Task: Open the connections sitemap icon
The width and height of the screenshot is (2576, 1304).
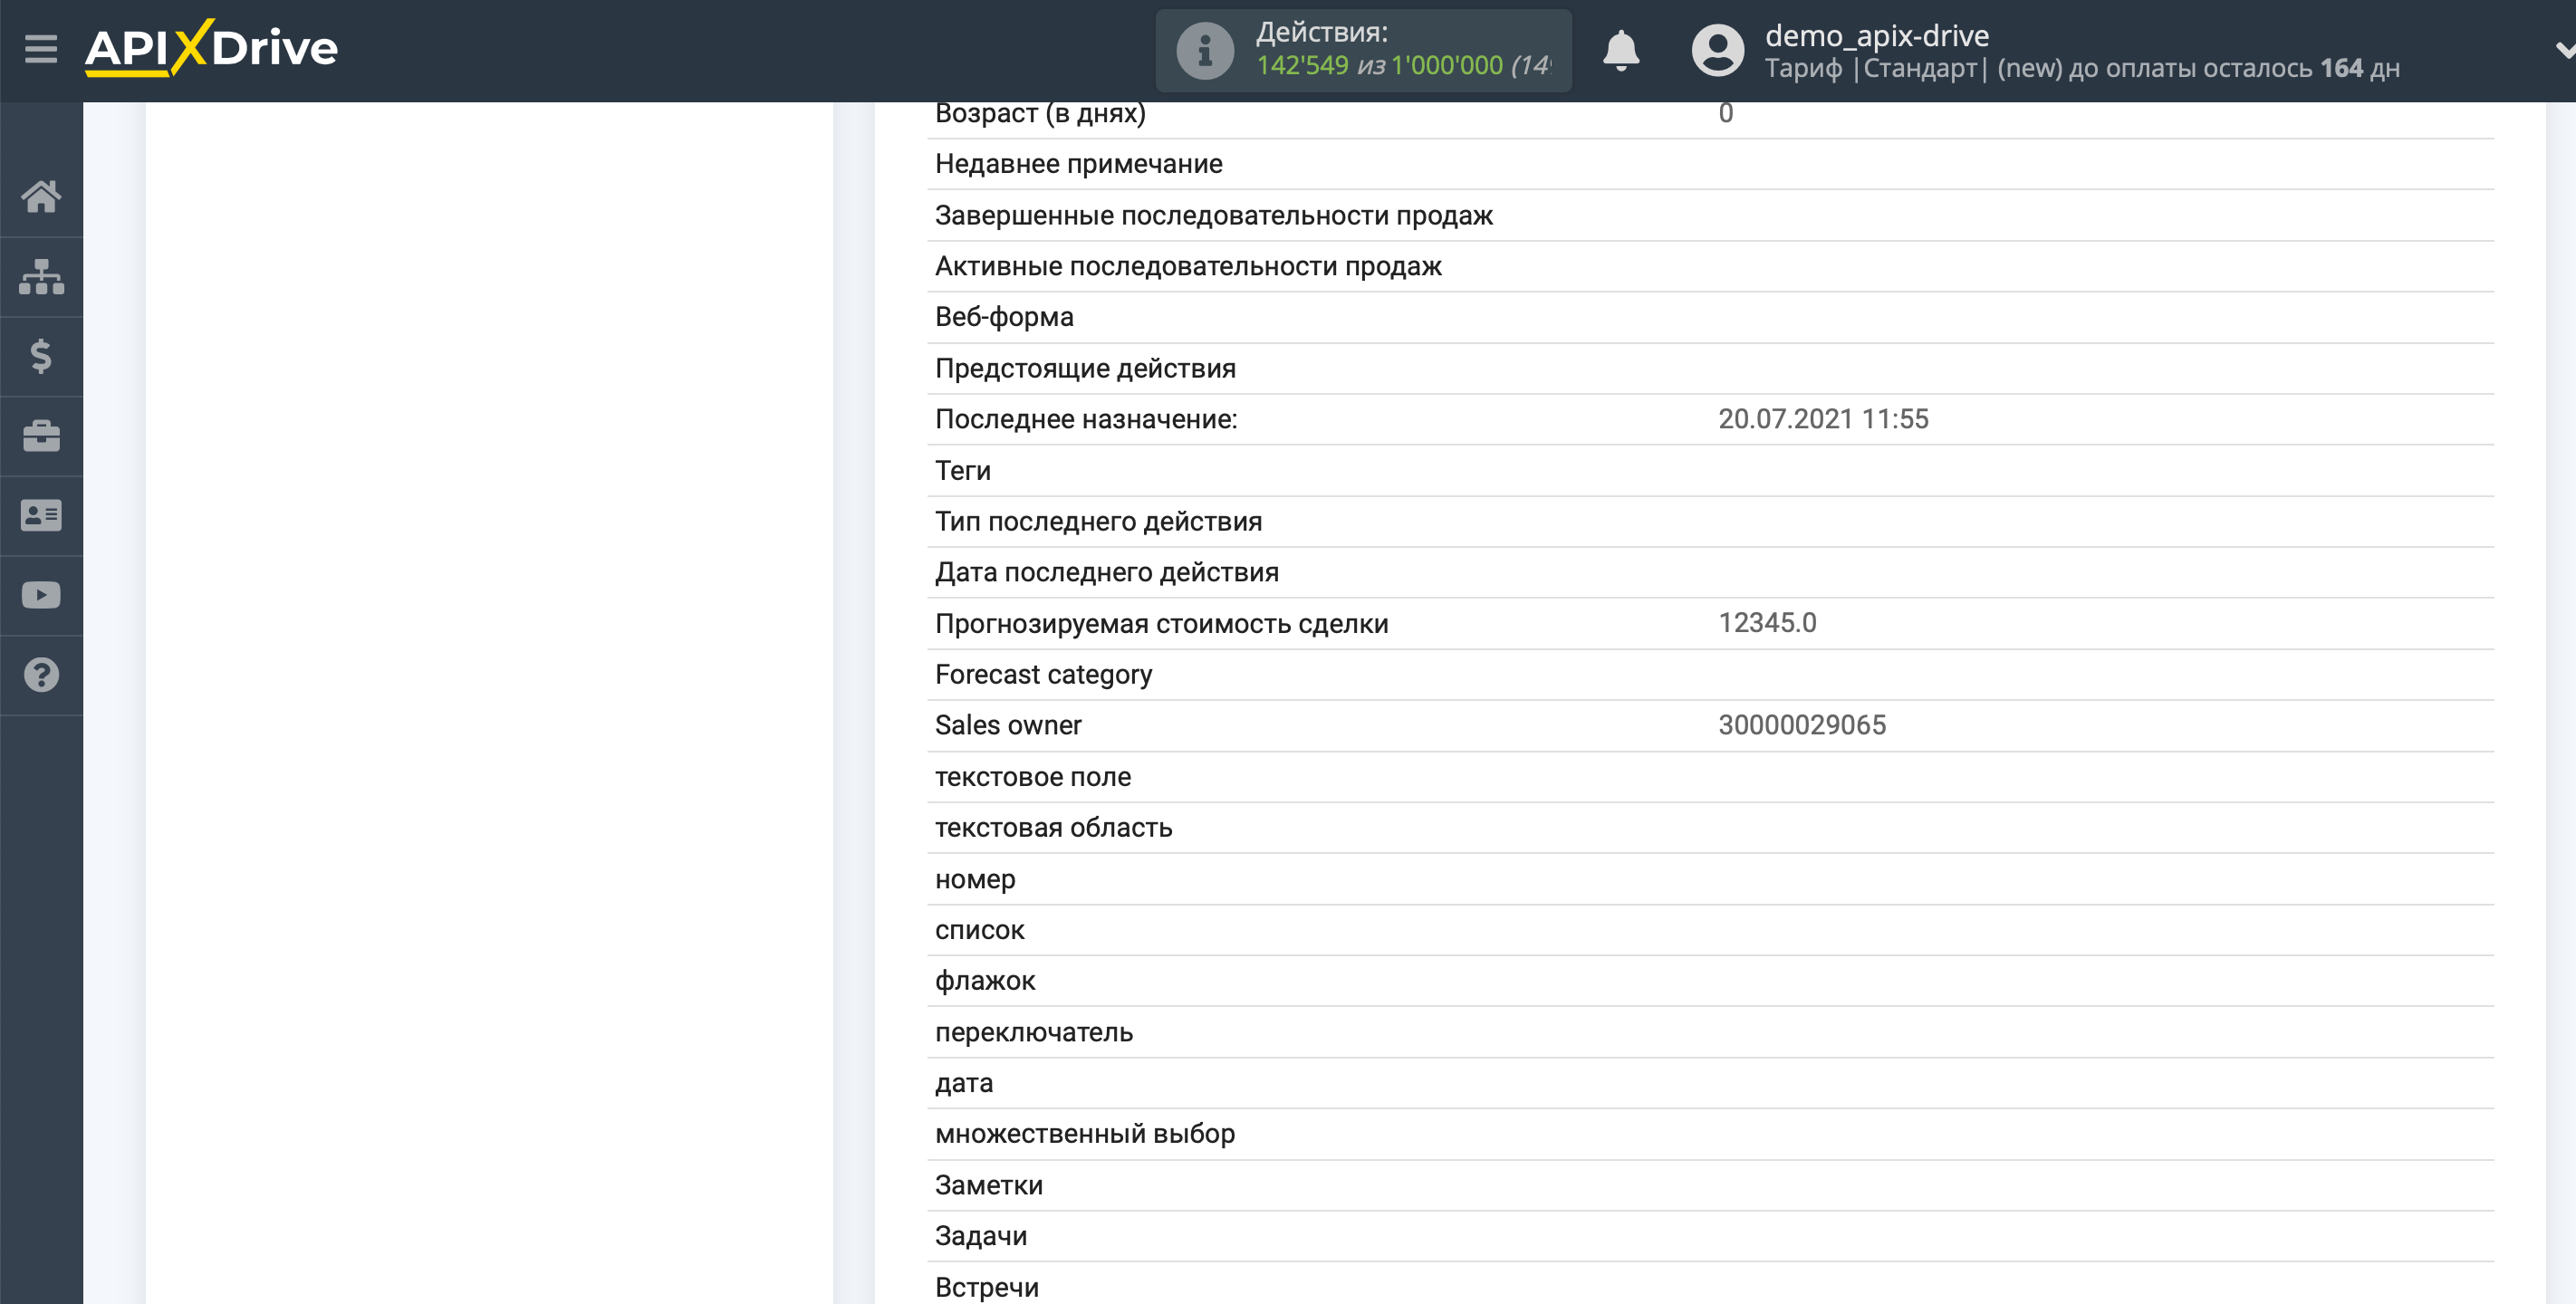Action: [41, 276]
